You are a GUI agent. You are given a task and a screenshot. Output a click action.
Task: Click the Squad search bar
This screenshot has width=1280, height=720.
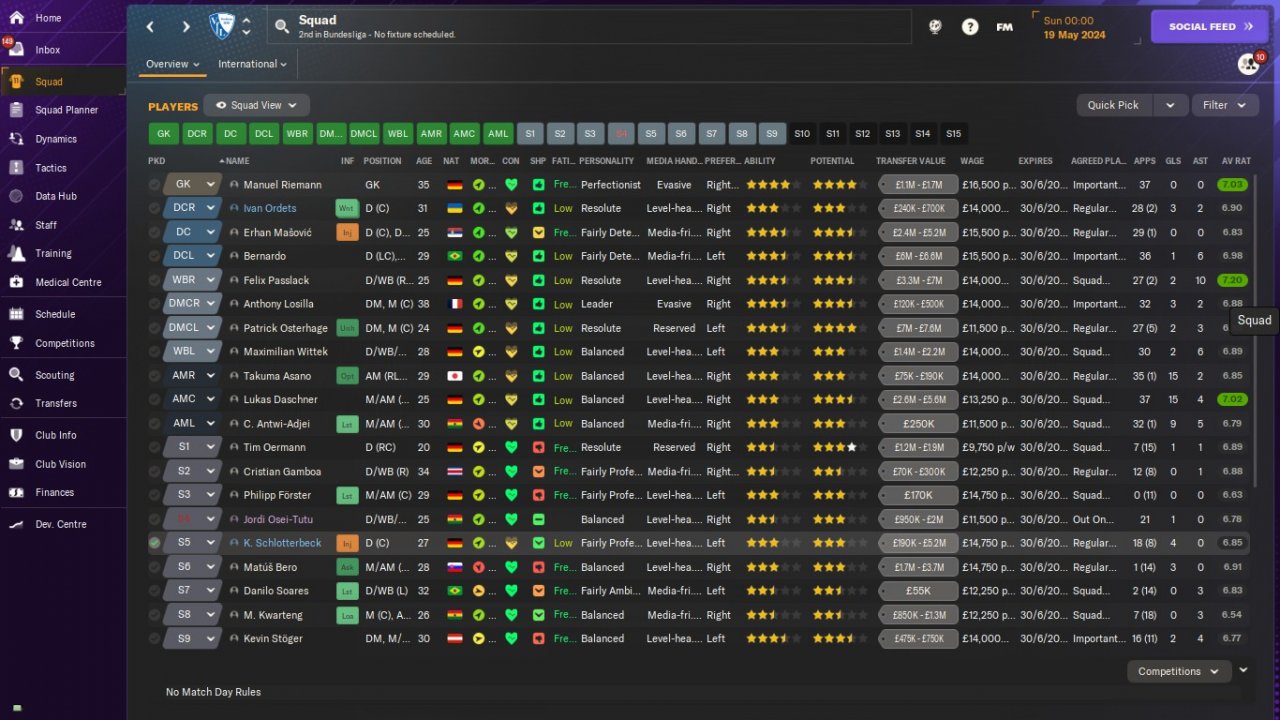tap(590, 27)
